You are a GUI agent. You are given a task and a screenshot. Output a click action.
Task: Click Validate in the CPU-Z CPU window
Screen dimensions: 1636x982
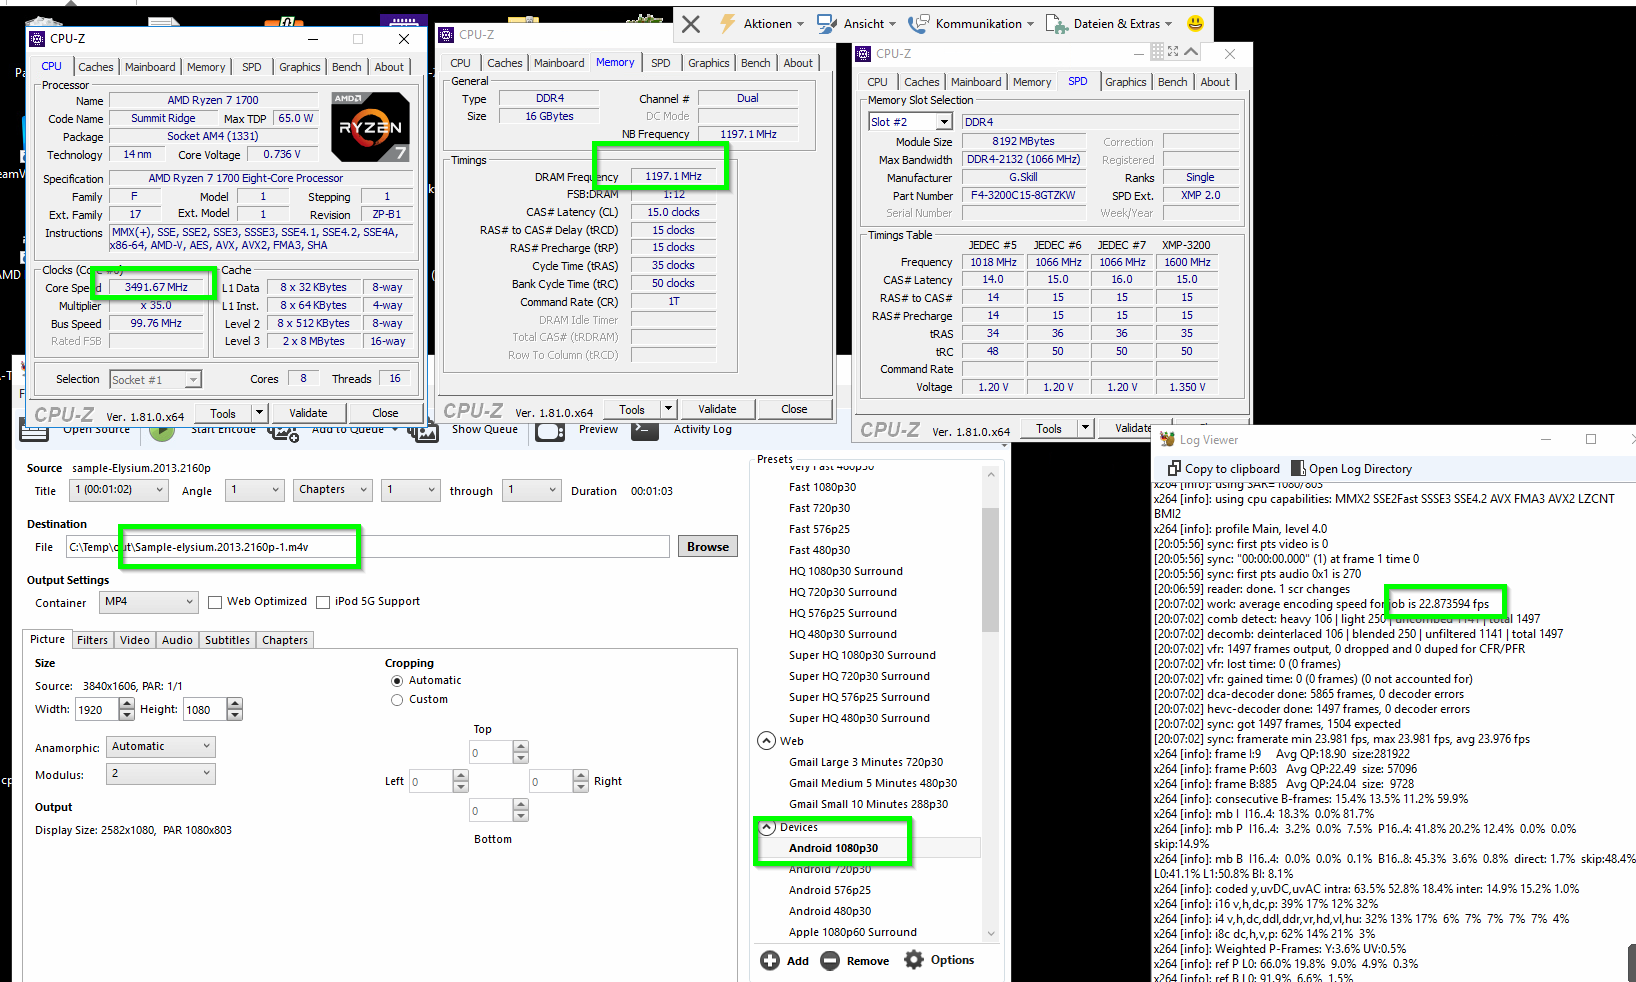[x=308, y=413]
